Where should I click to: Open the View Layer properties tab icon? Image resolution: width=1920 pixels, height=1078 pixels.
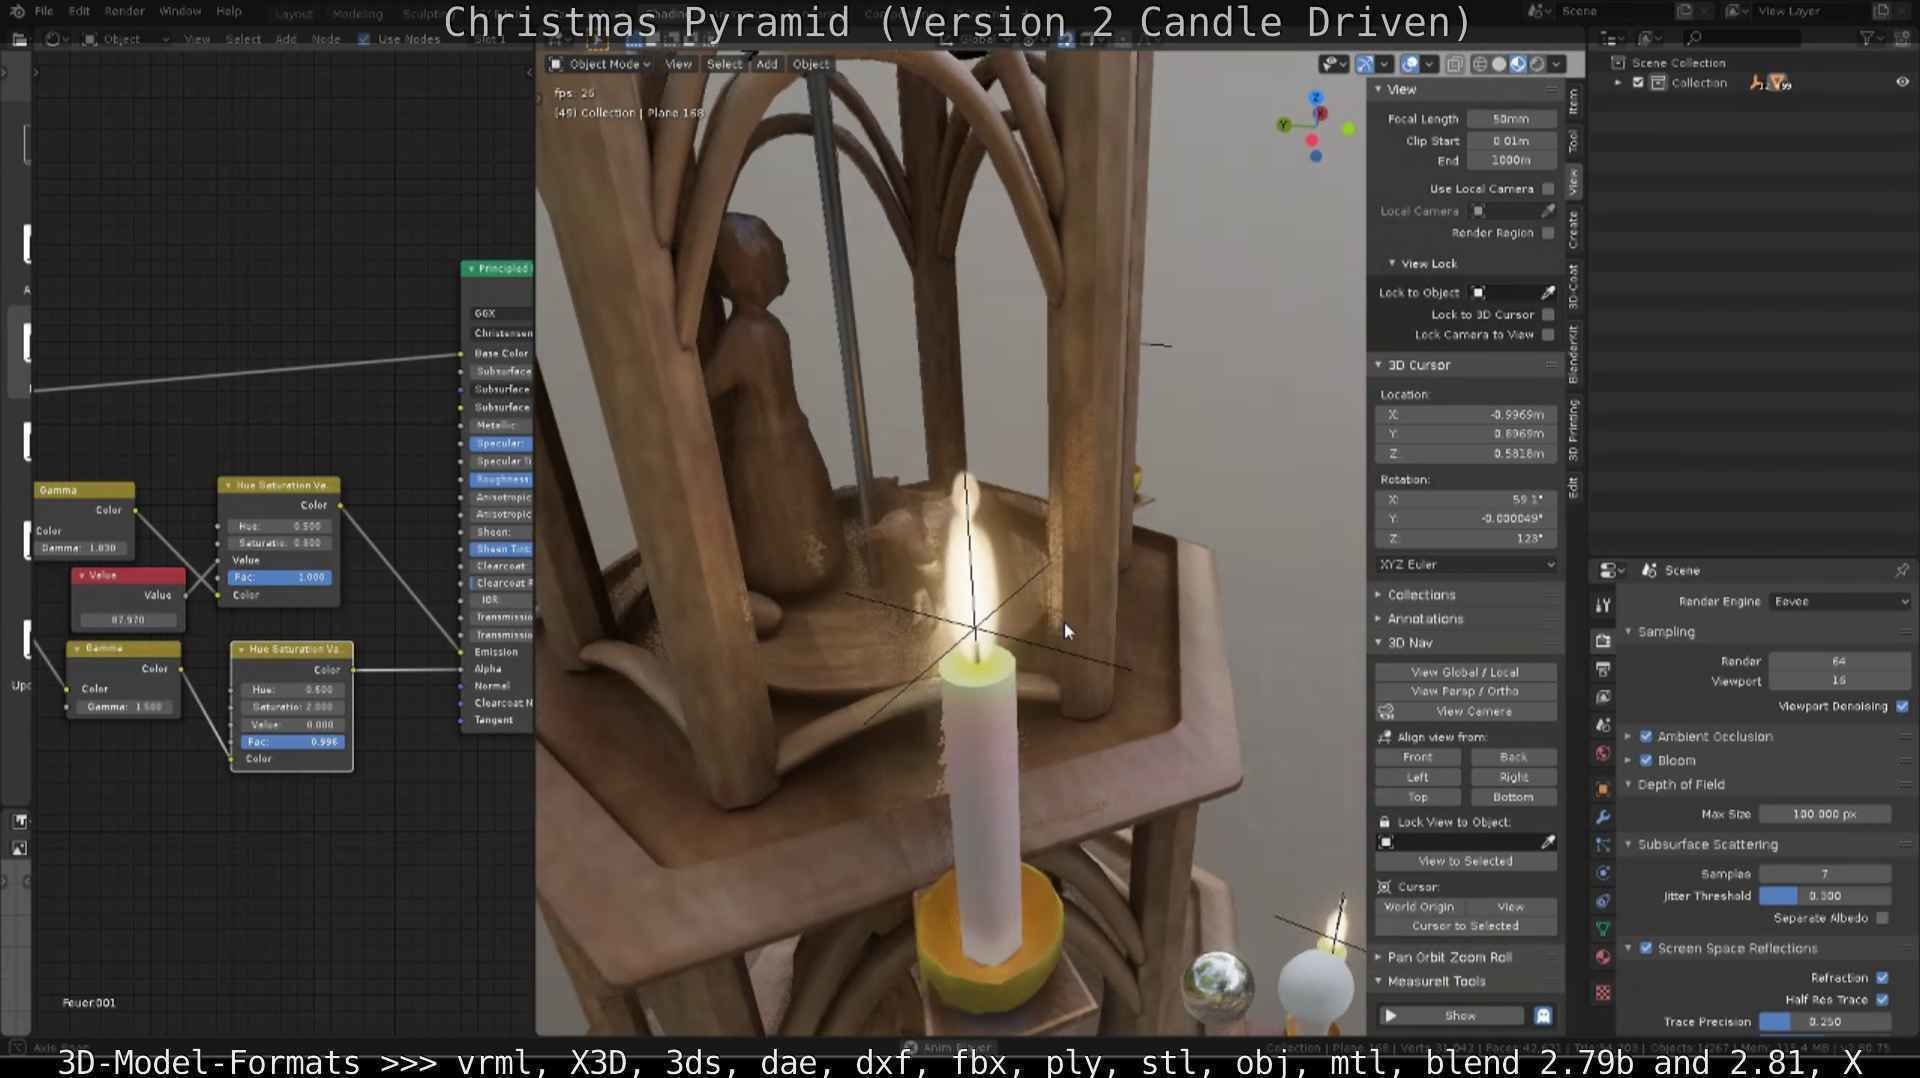[1603, 697]
